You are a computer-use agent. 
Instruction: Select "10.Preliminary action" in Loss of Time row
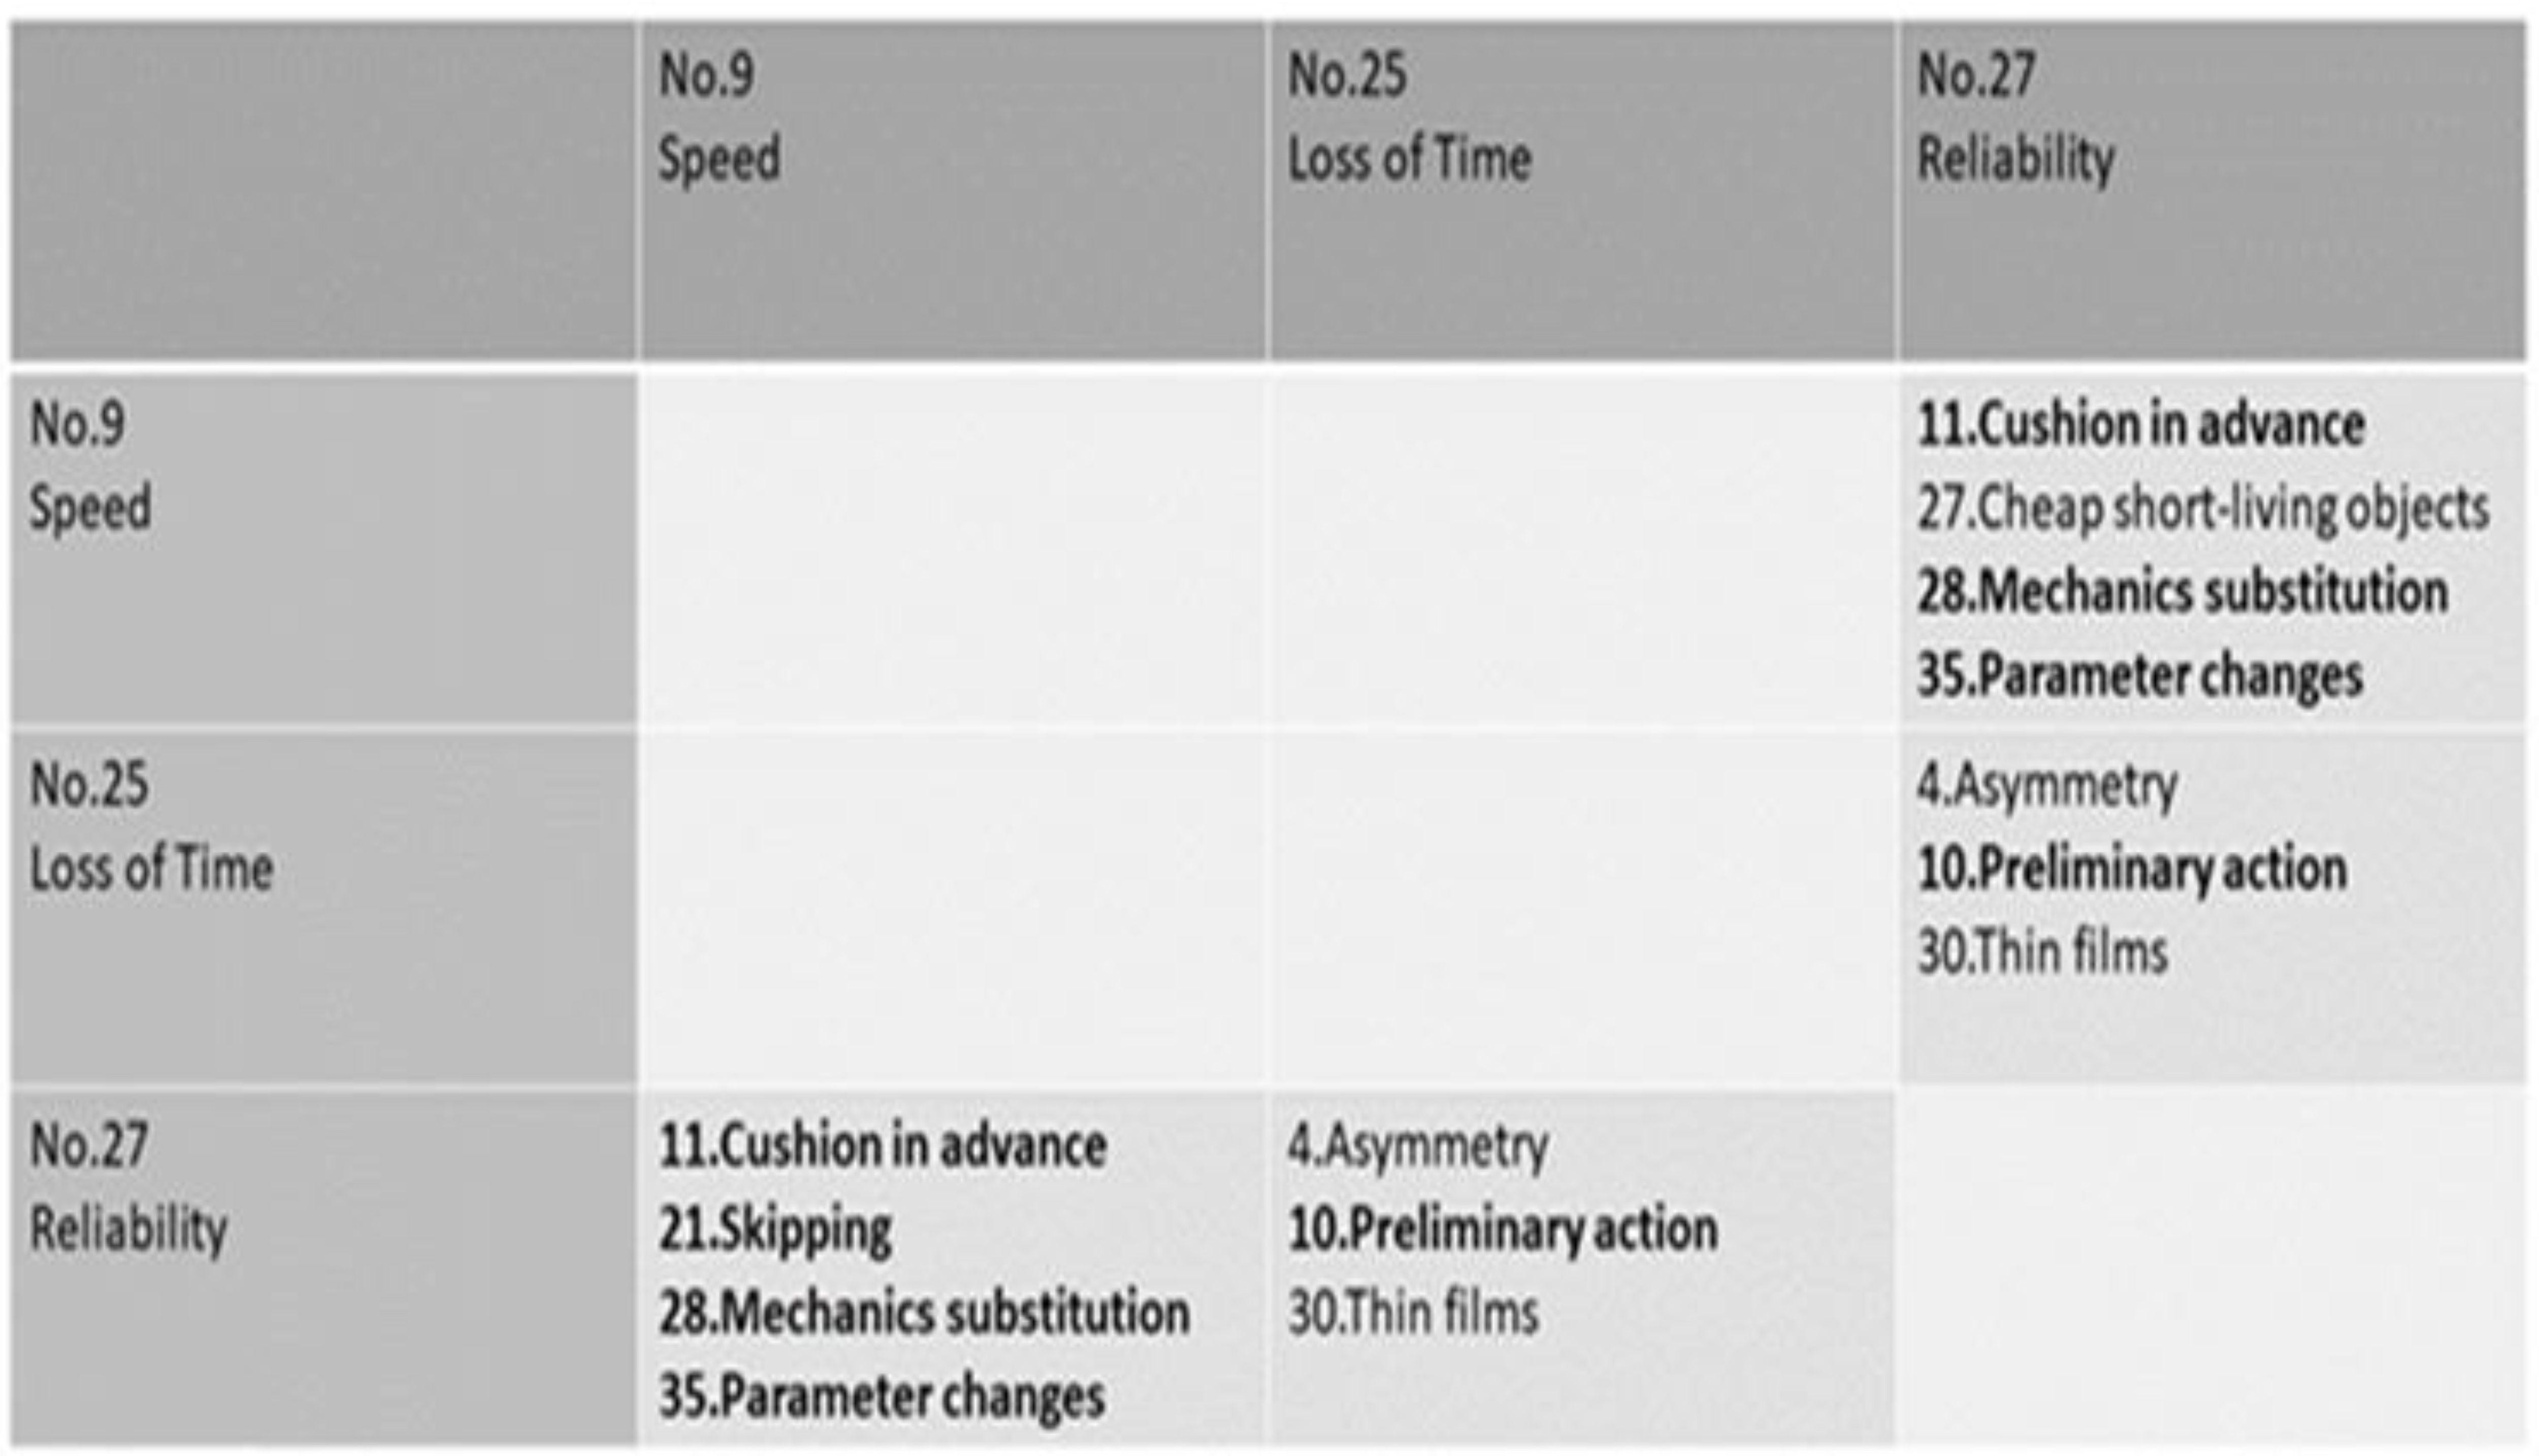point(2131,868)
